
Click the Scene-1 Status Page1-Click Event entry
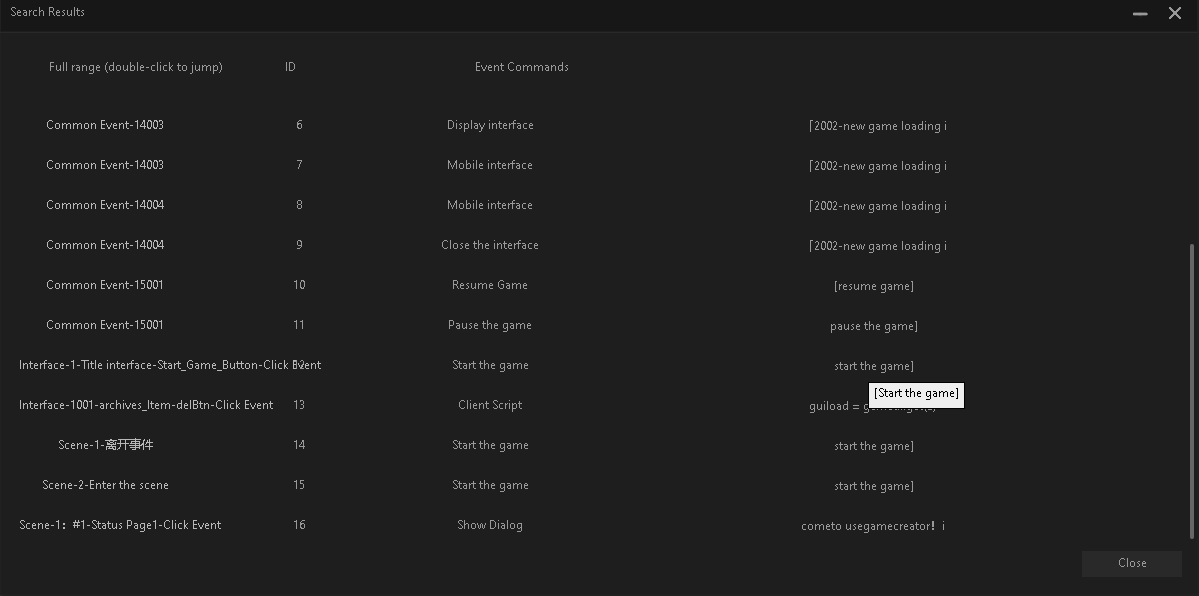[x=120, y=525]
